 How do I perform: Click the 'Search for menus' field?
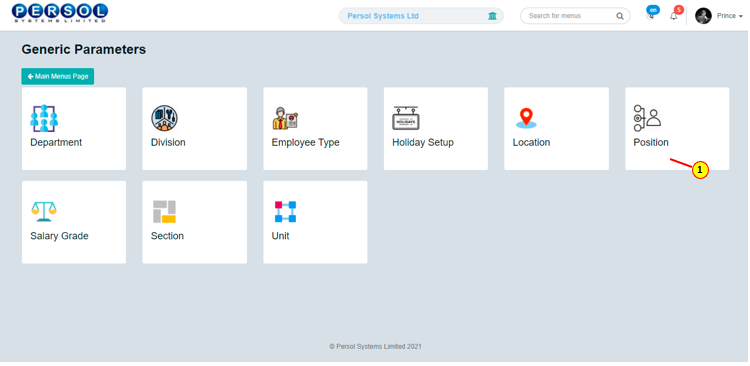pos(575,16)
